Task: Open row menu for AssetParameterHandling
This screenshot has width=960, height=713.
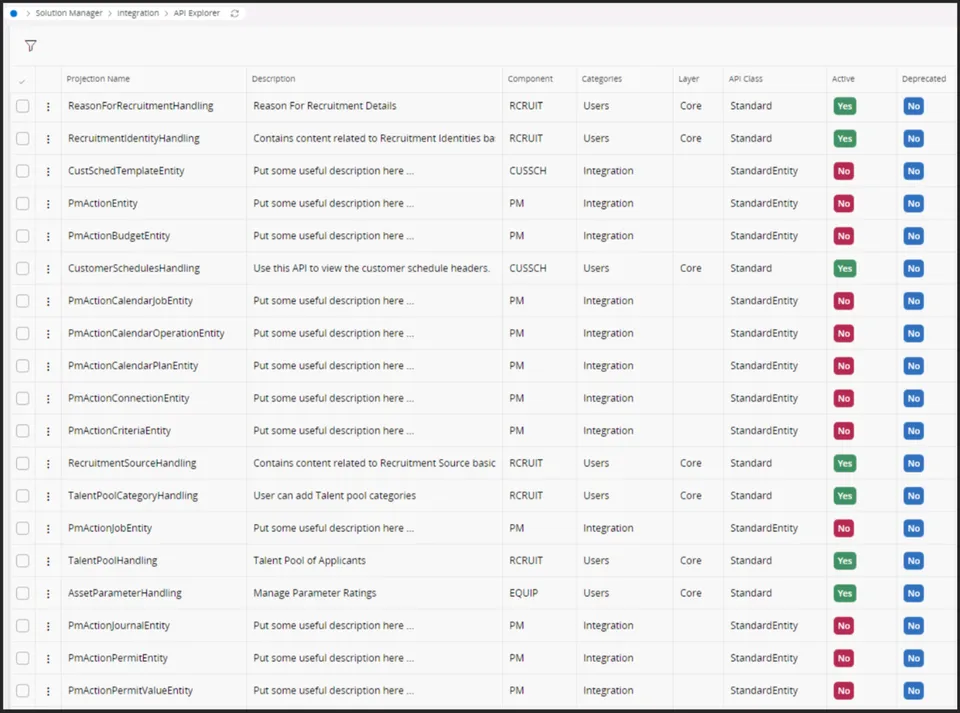Action: click(48, 594)
